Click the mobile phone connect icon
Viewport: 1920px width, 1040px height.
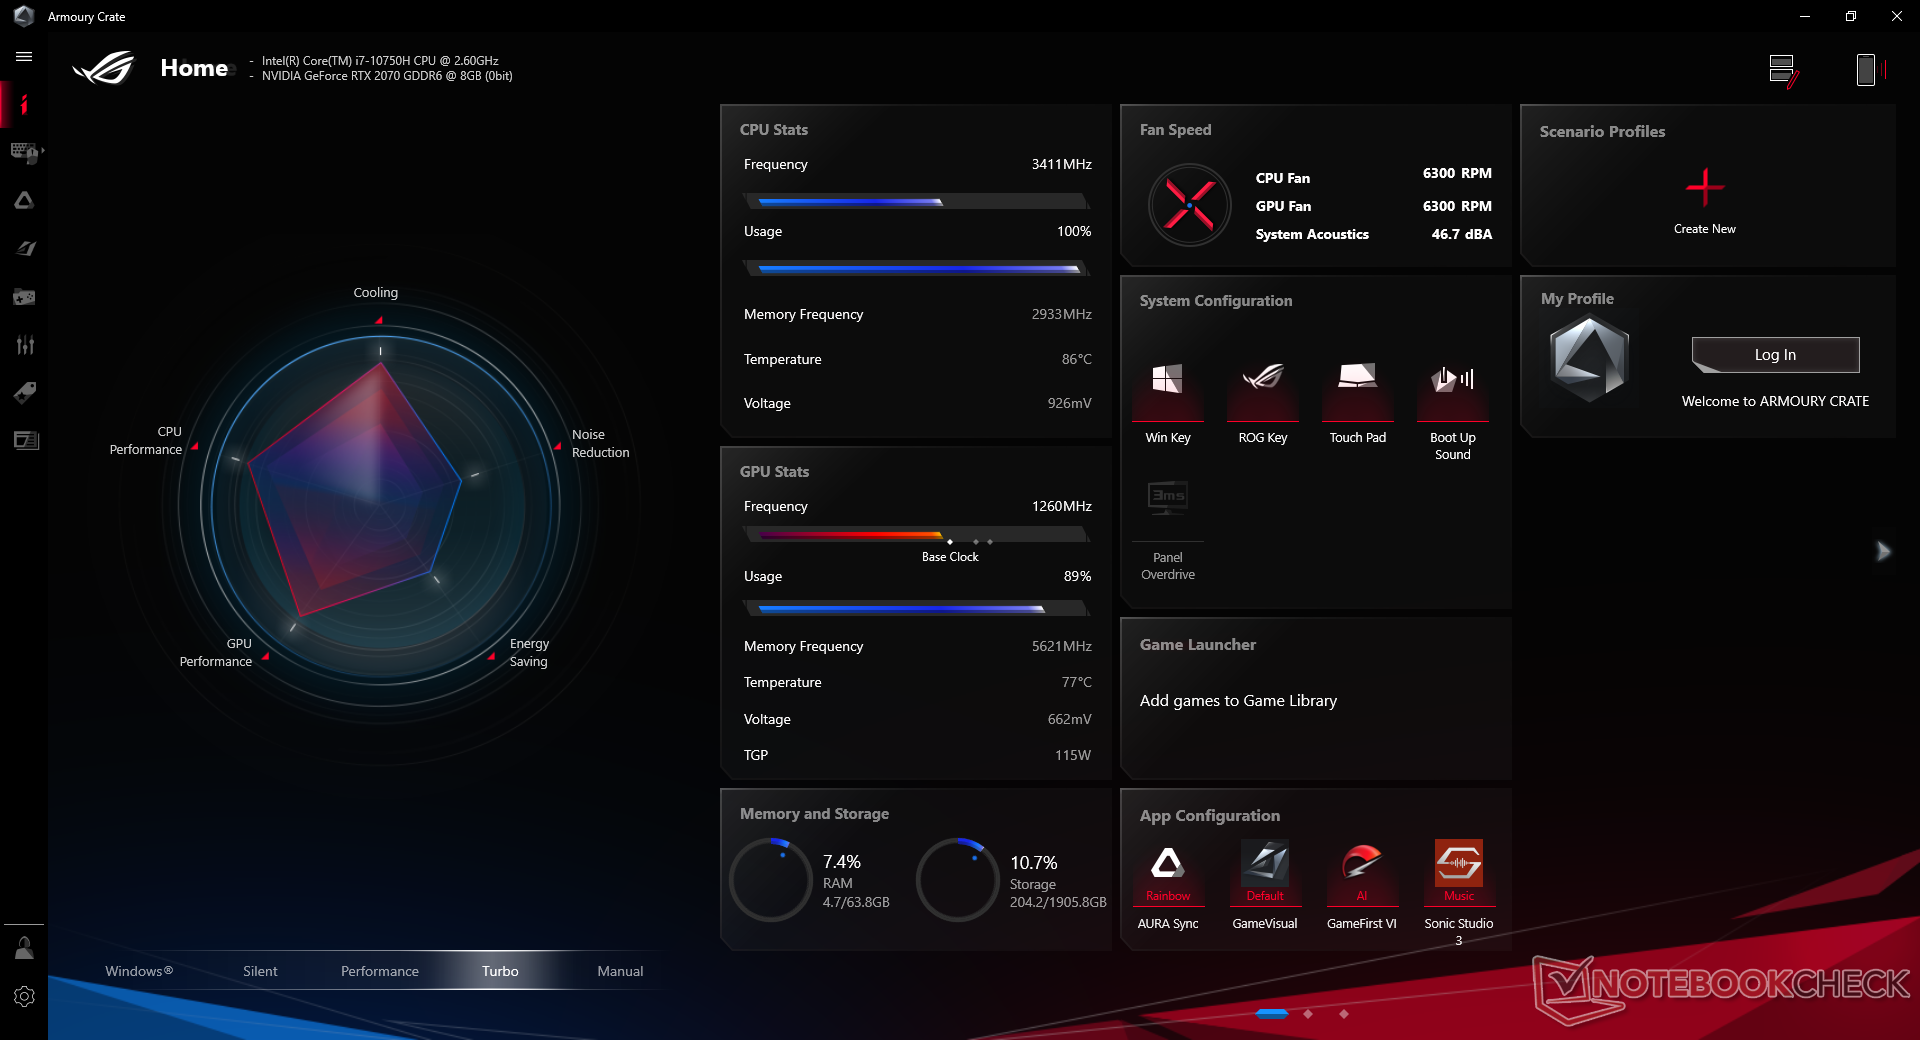(x=1865, y=70)
